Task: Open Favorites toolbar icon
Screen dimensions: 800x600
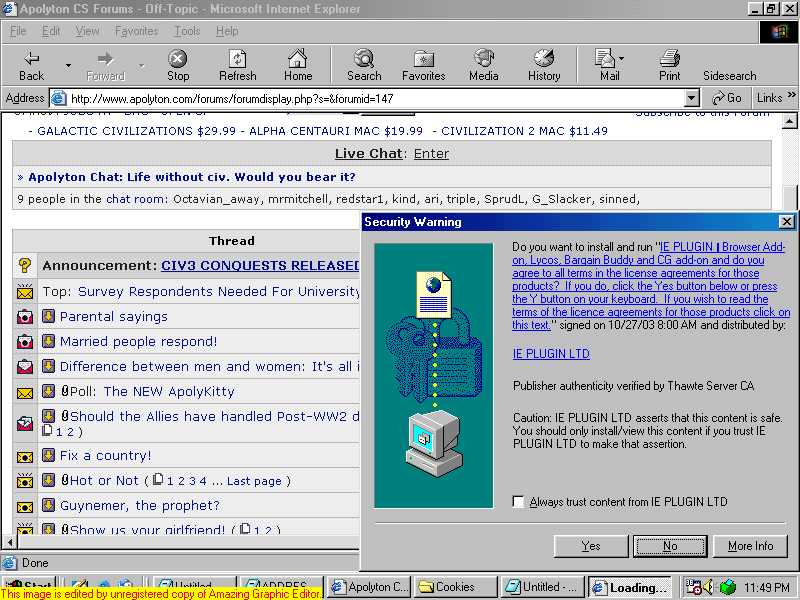Action: [x=424, y=59]
